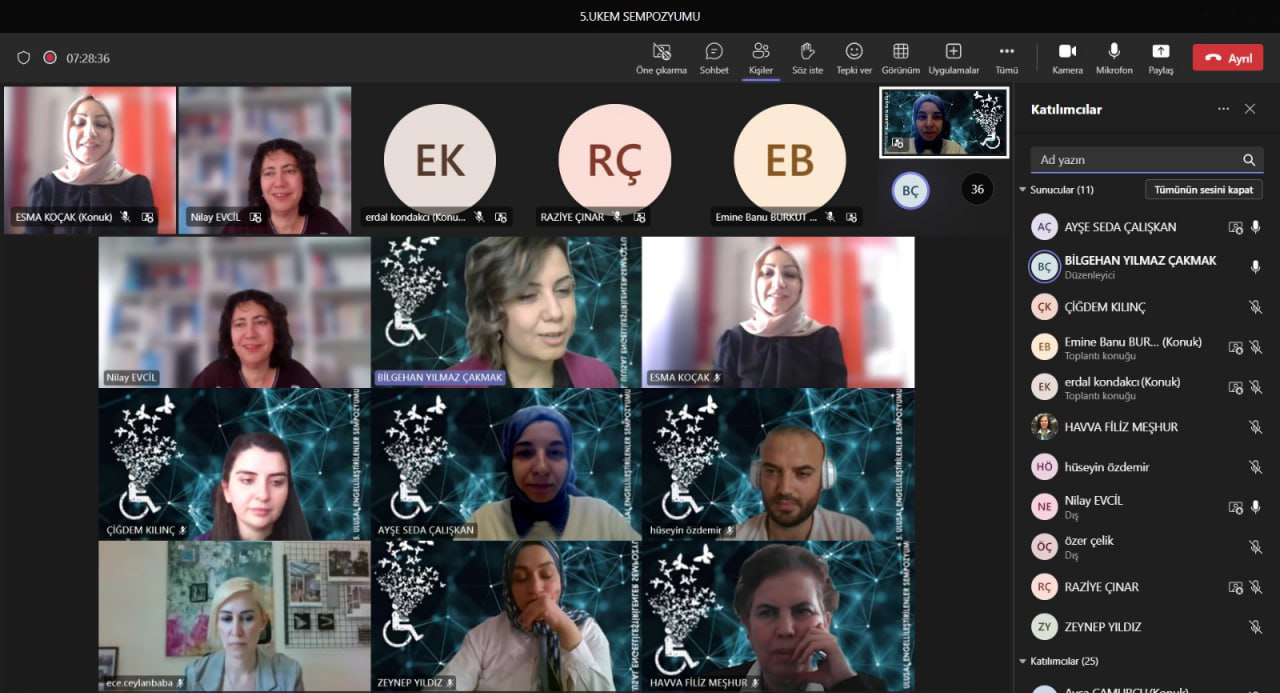
Task: Toggle microphone for ÇİĞDEM KILINÇ in list
Action: [1255, 307]
